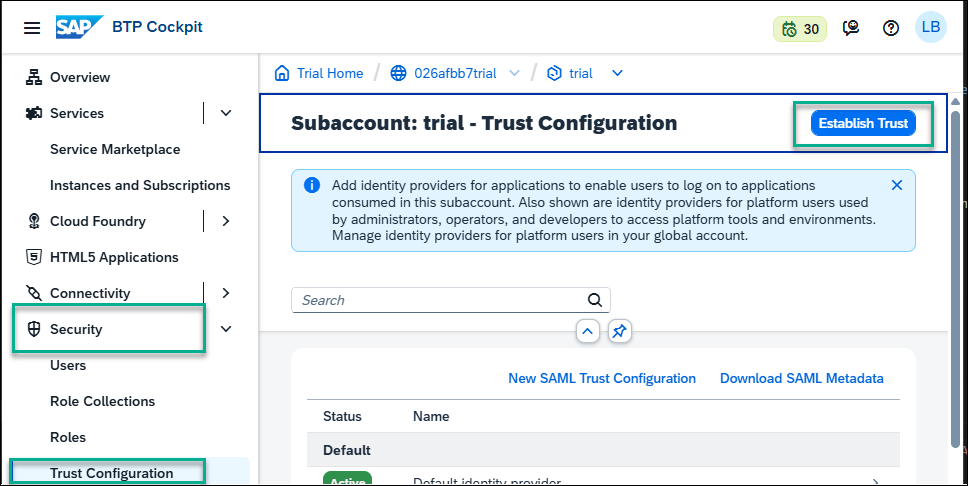Close the information message strip

click(x=897, y=185)
